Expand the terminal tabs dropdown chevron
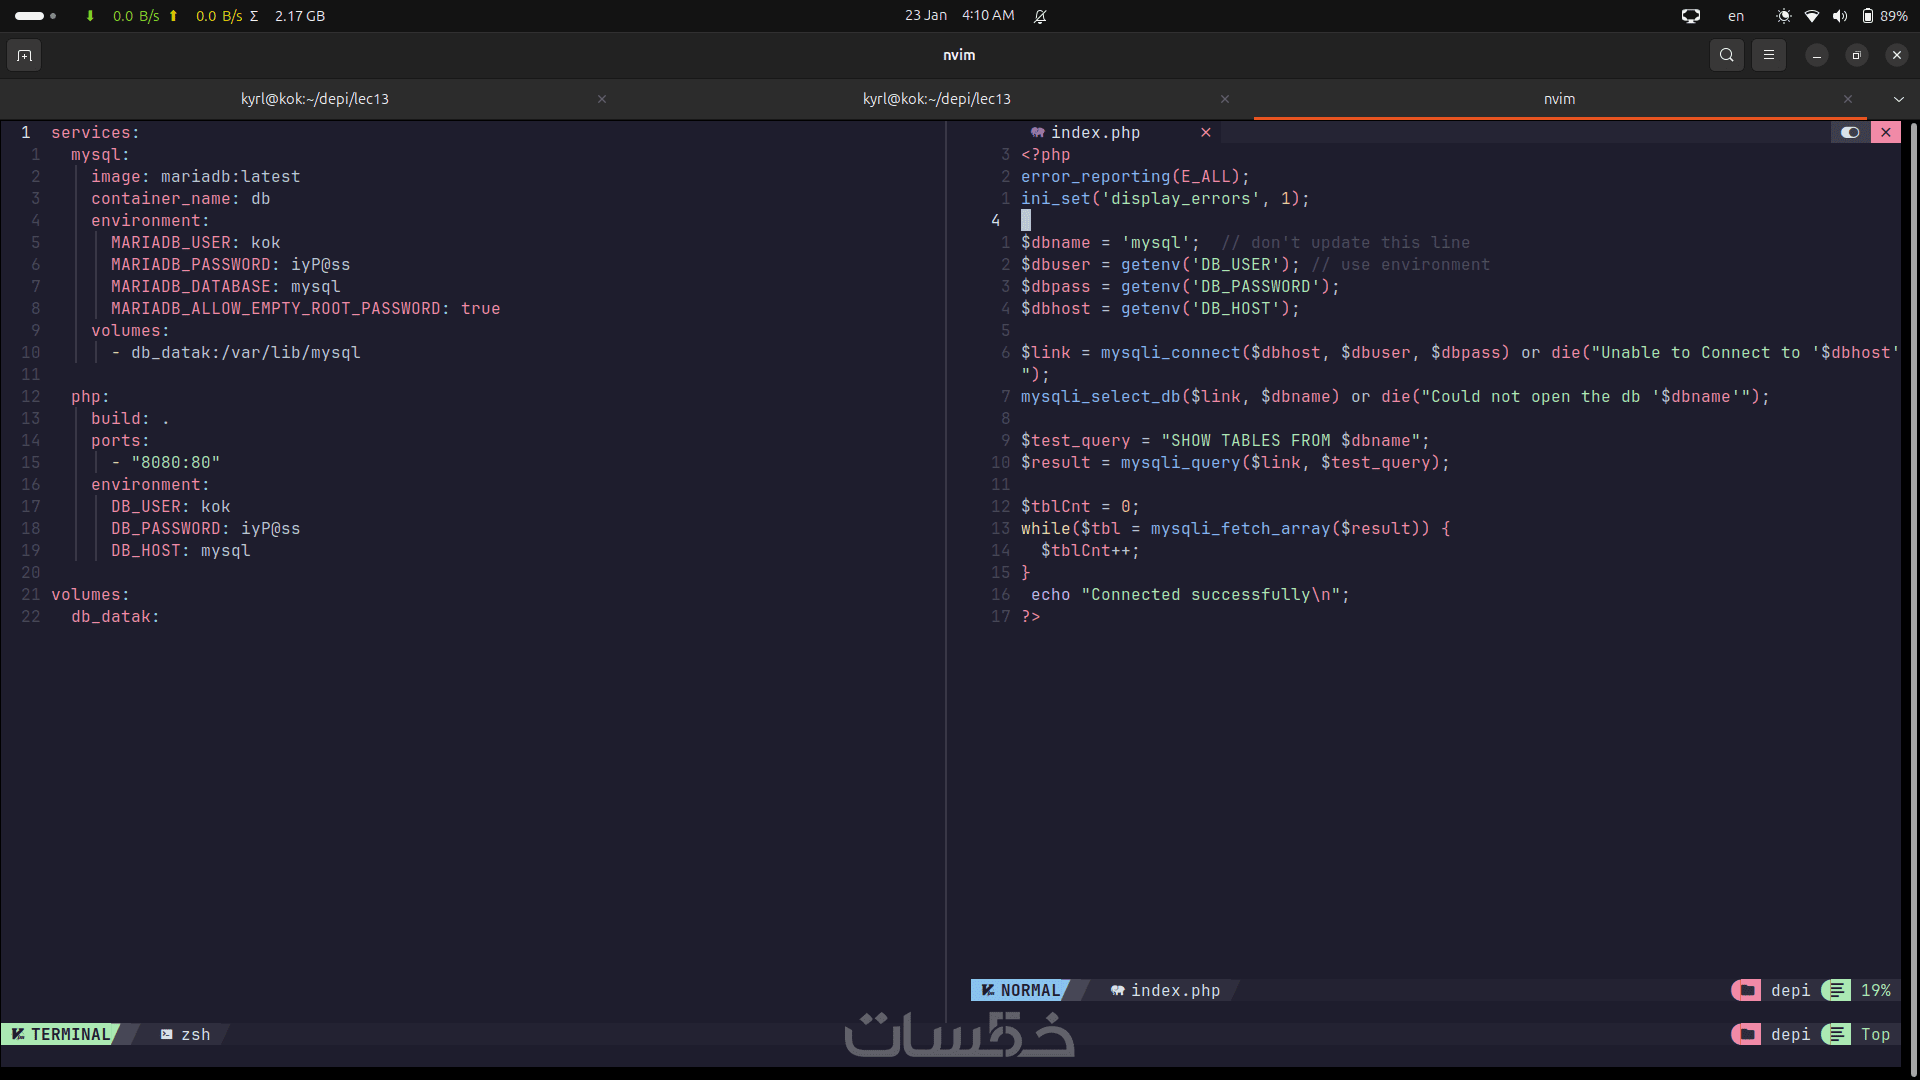The image size is (1920, 1080). [x=1898, y=99]
